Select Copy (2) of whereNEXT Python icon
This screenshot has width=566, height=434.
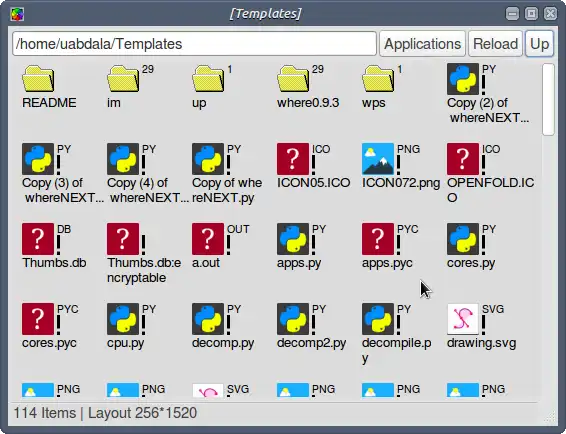point(463,79)
